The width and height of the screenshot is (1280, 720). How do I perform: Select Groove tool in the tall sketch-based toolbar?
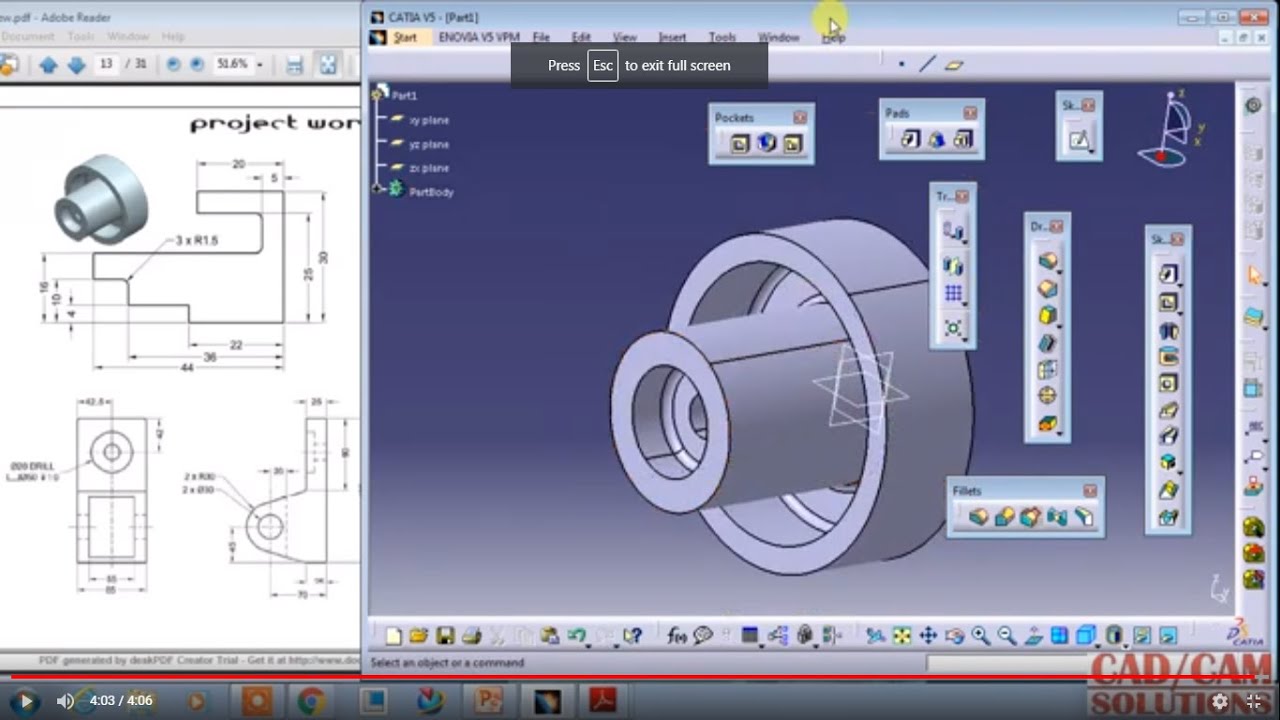pyautogui.click(x=1168, y=356)
